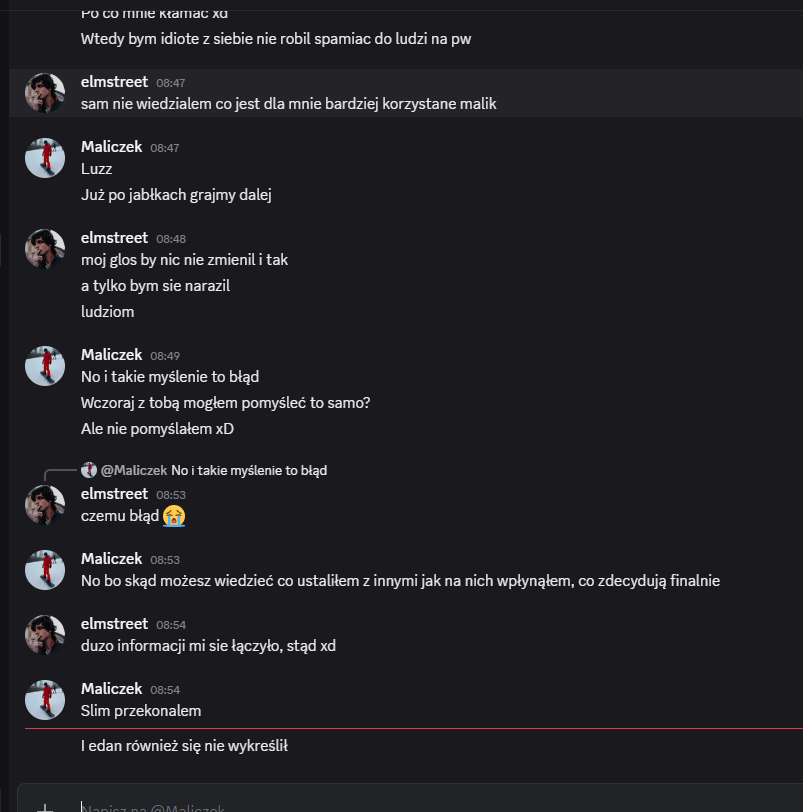Click the crying emoji in elmstreet's message
The image size is (803, 812).
174,516
